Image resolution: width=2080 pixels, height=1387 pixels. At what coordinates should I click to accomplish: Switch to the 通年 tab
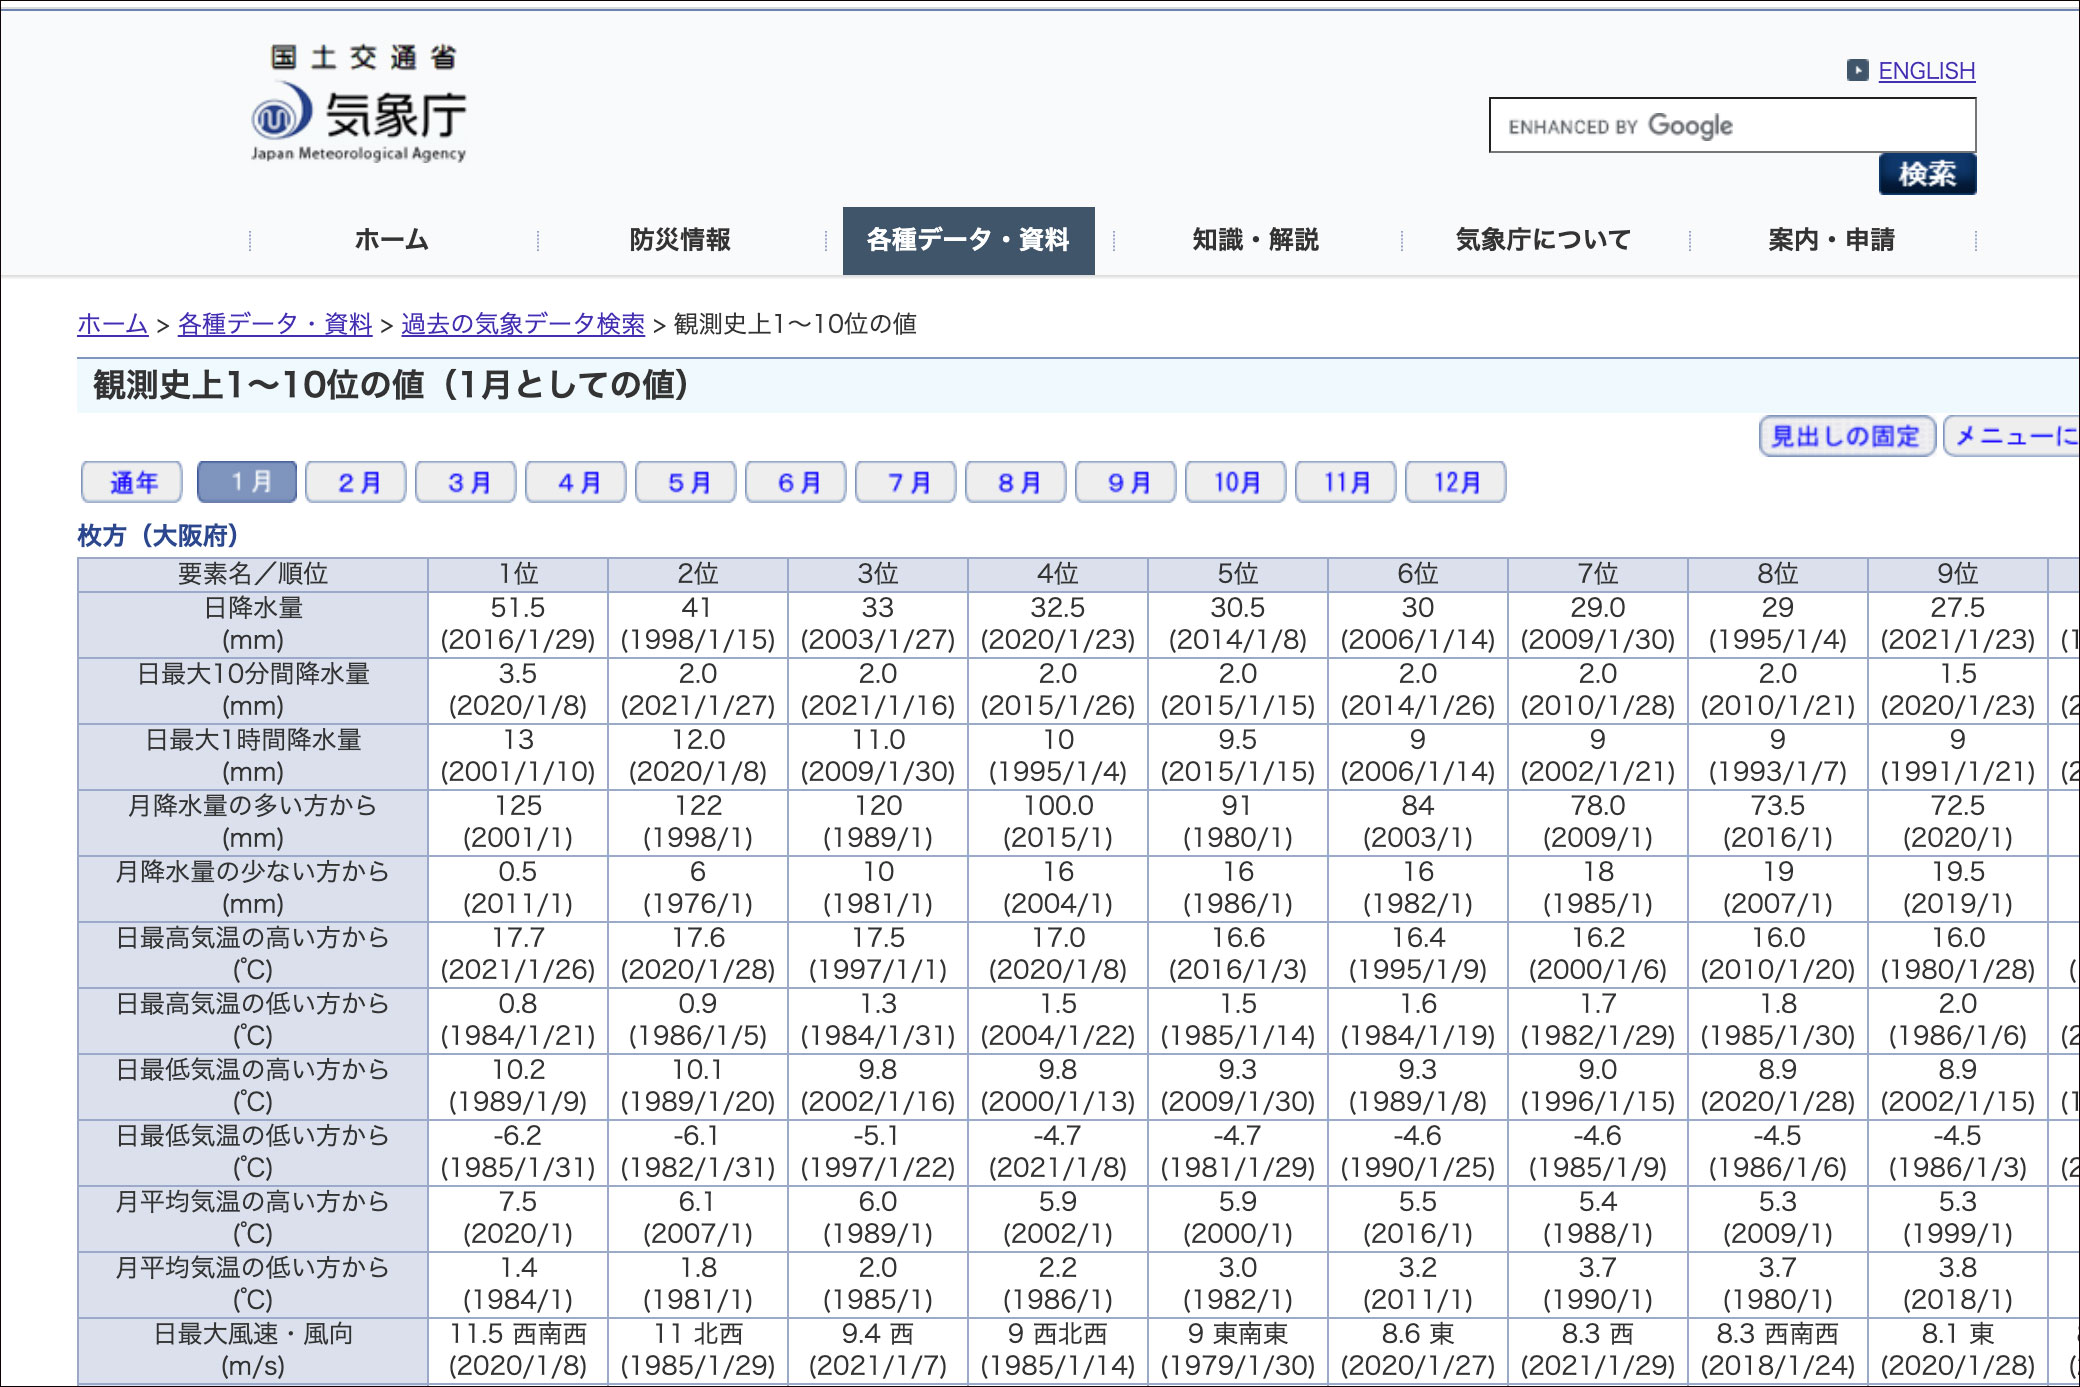[x=132, y=483]
